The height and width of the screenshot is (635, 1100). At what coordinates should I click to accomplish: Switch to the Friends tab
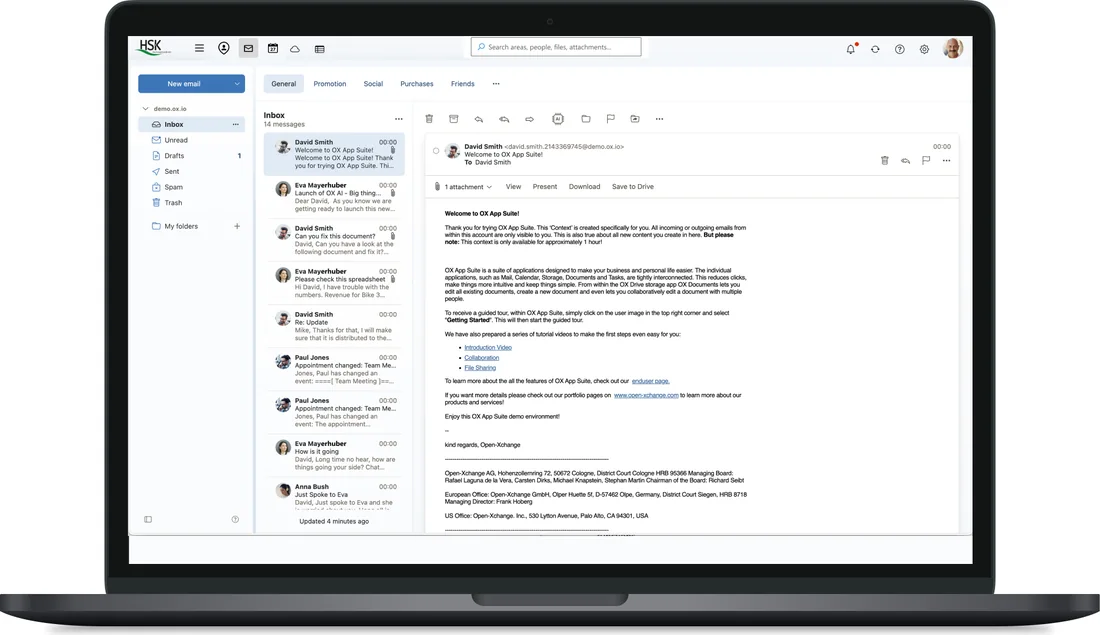462,83
